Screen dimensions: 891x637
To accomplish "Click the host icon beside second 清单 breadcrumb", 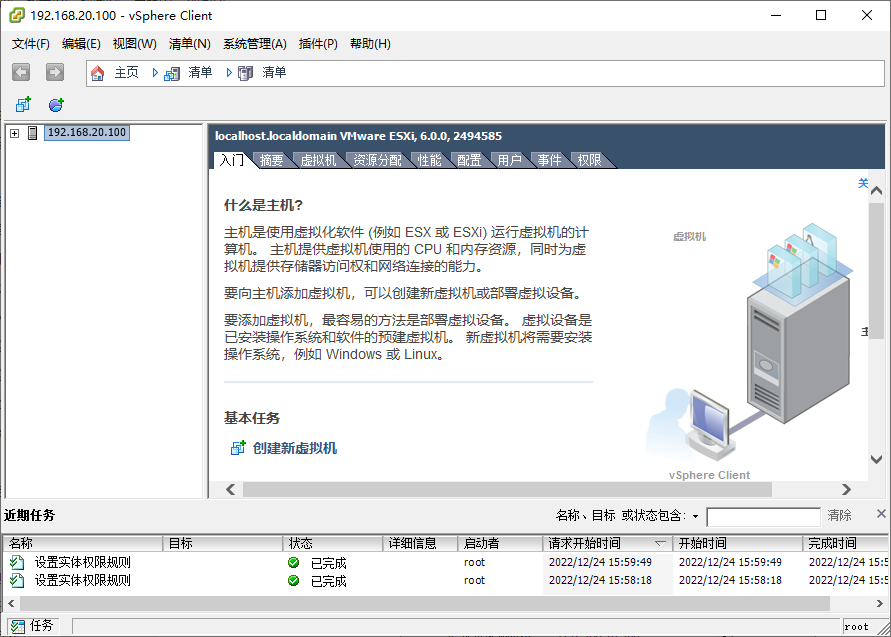I will pos(243,72).
